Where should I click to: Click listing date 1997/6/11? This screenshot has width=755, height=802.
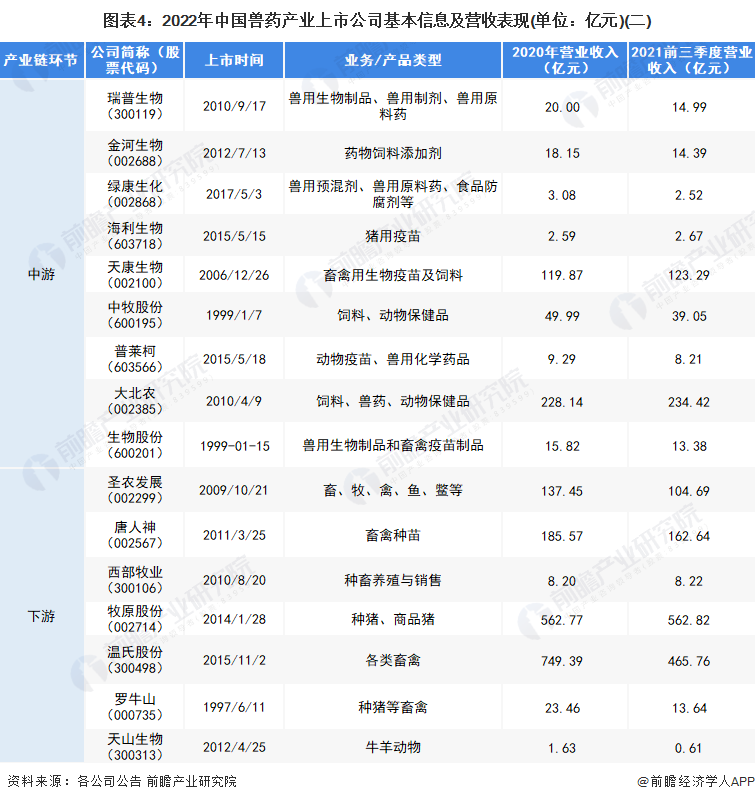coord(234,707)
